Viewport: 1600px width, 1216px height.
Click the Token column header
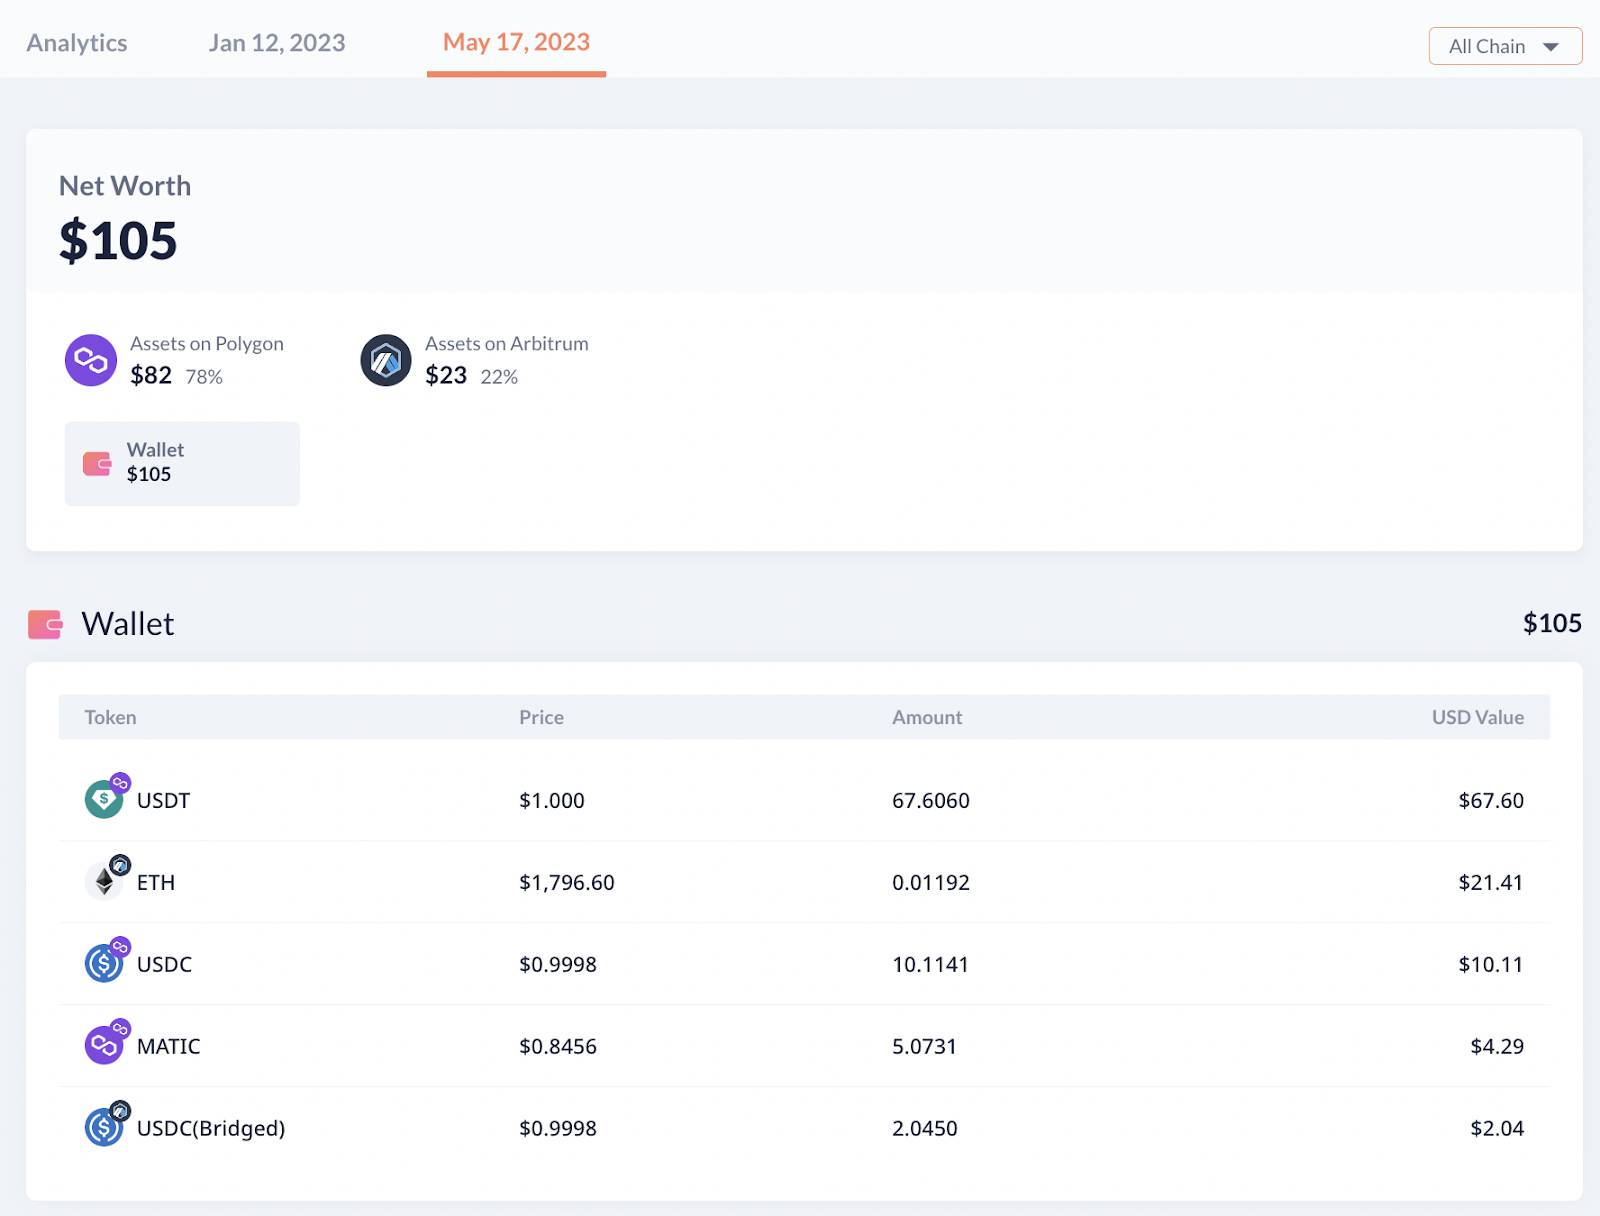tap(110, 717)
